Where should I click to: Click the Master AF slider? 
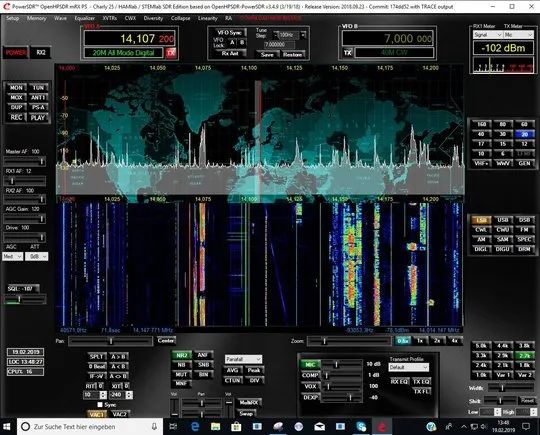tap(24, 161)
